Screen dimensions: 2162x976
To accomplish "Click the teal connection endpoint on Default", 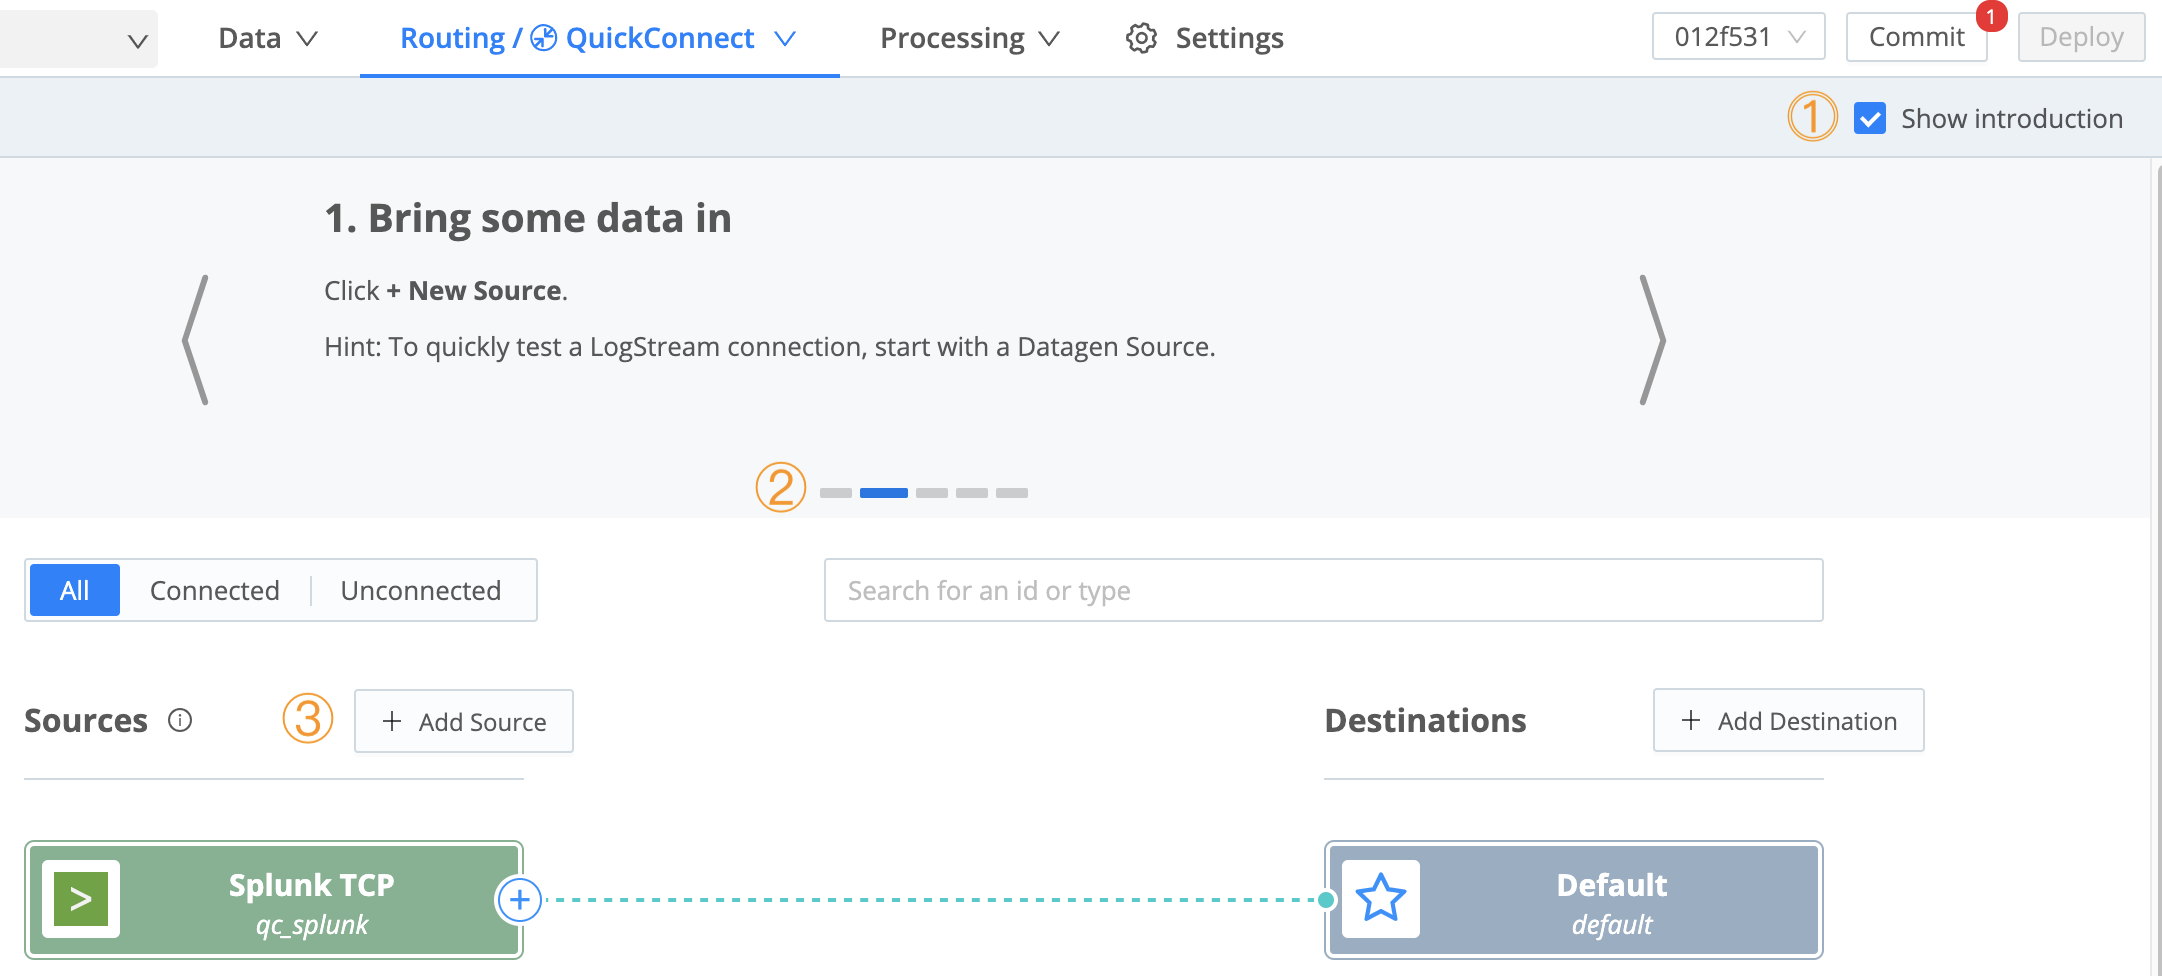I will coord(1327,900).
